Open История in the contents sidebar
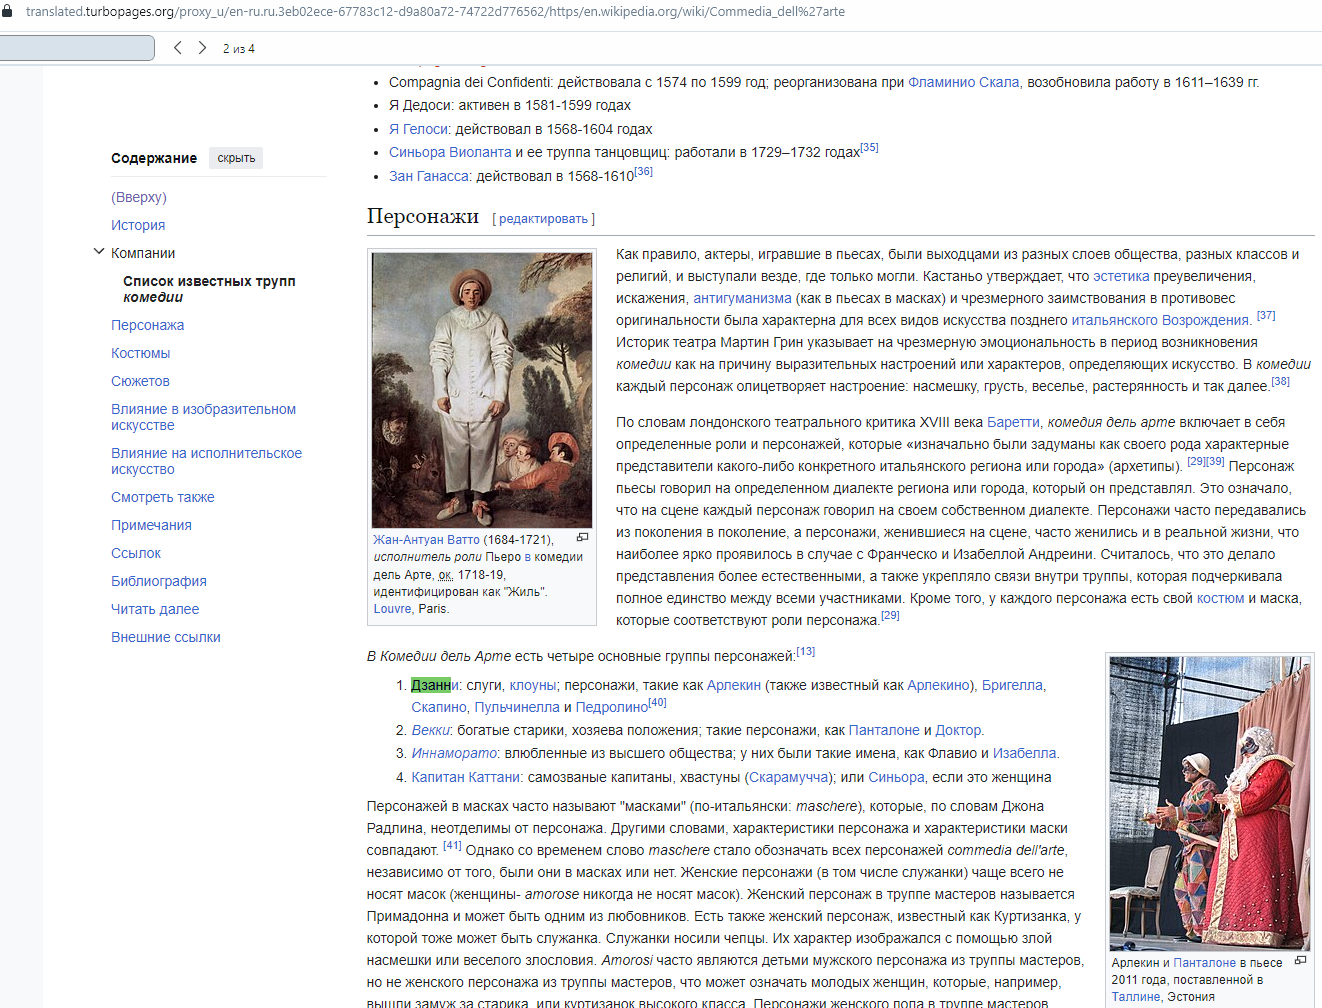The width and height of the screenshot is (1322, 1008). (x=138, y=225)
